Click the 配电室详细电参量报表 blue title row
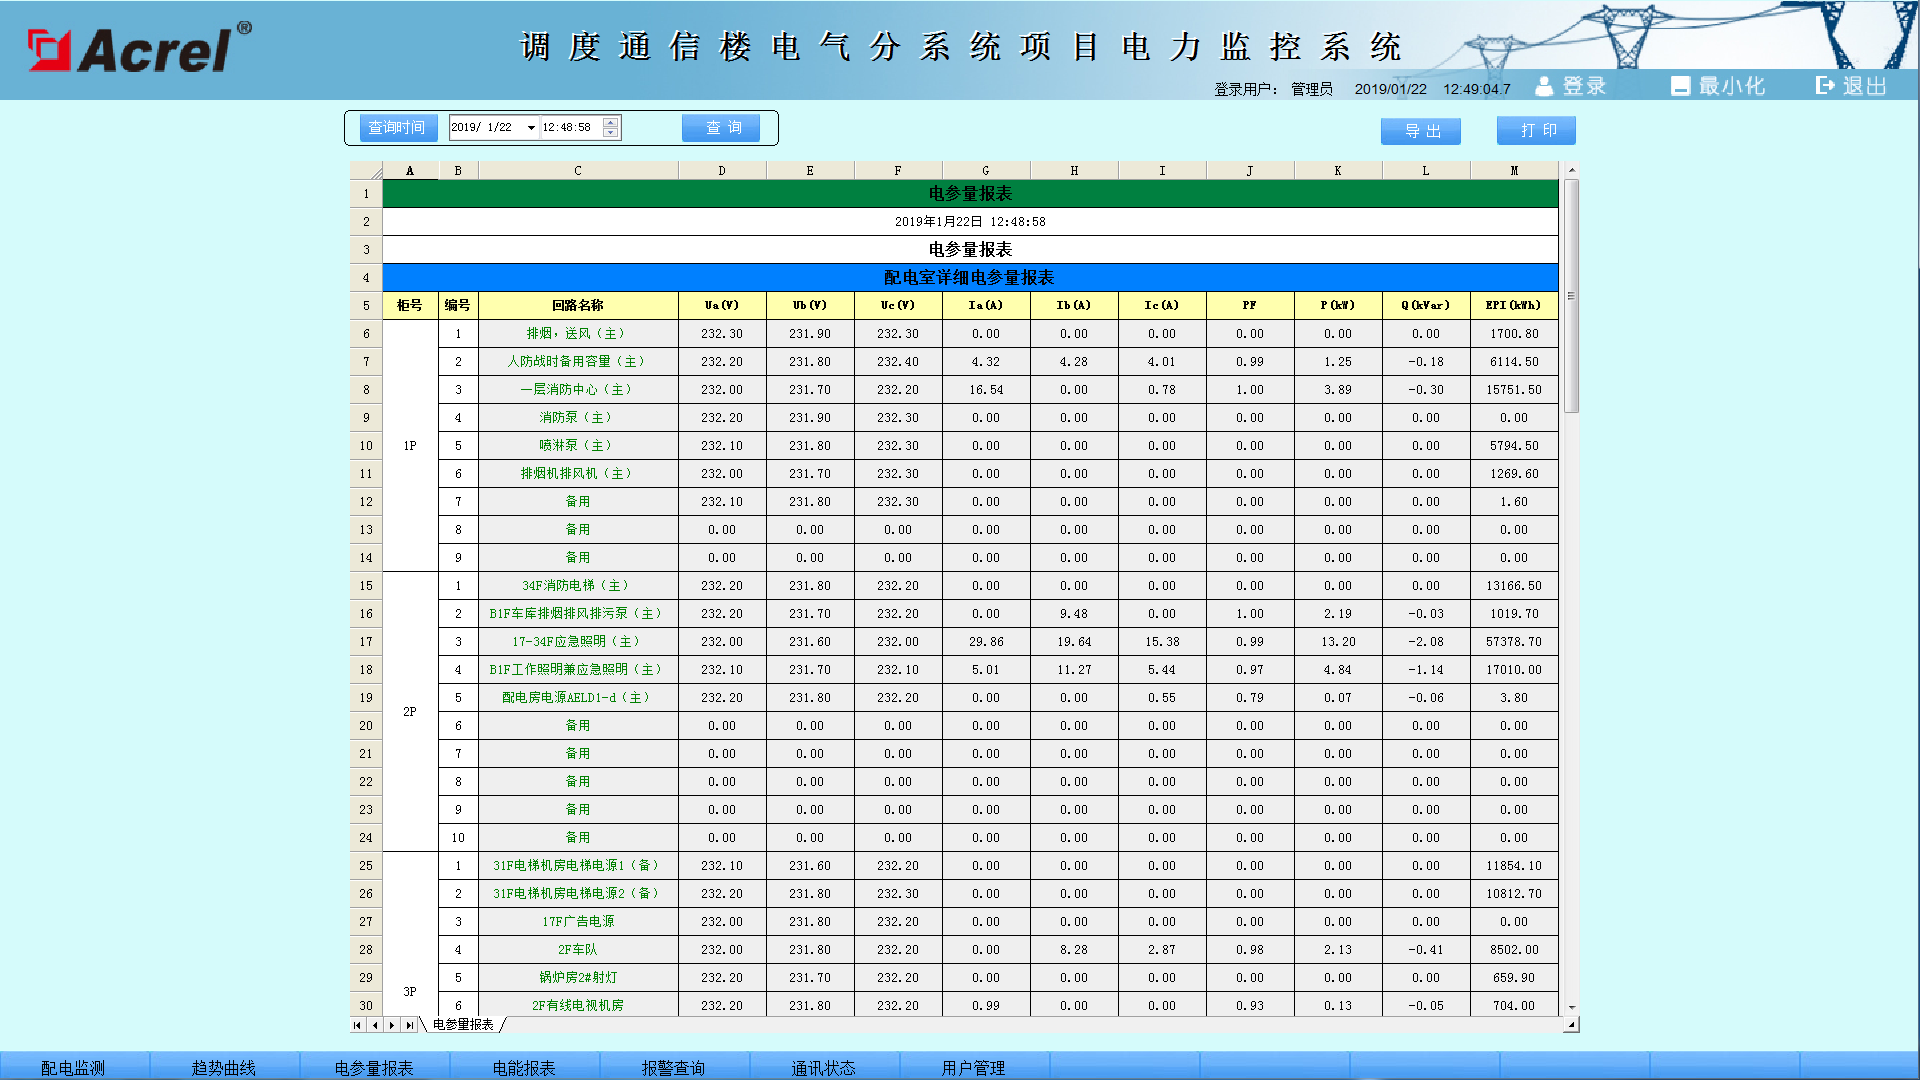This screenshot has width=1920, height=1080. pyautogui.click(x=970, y=278)
